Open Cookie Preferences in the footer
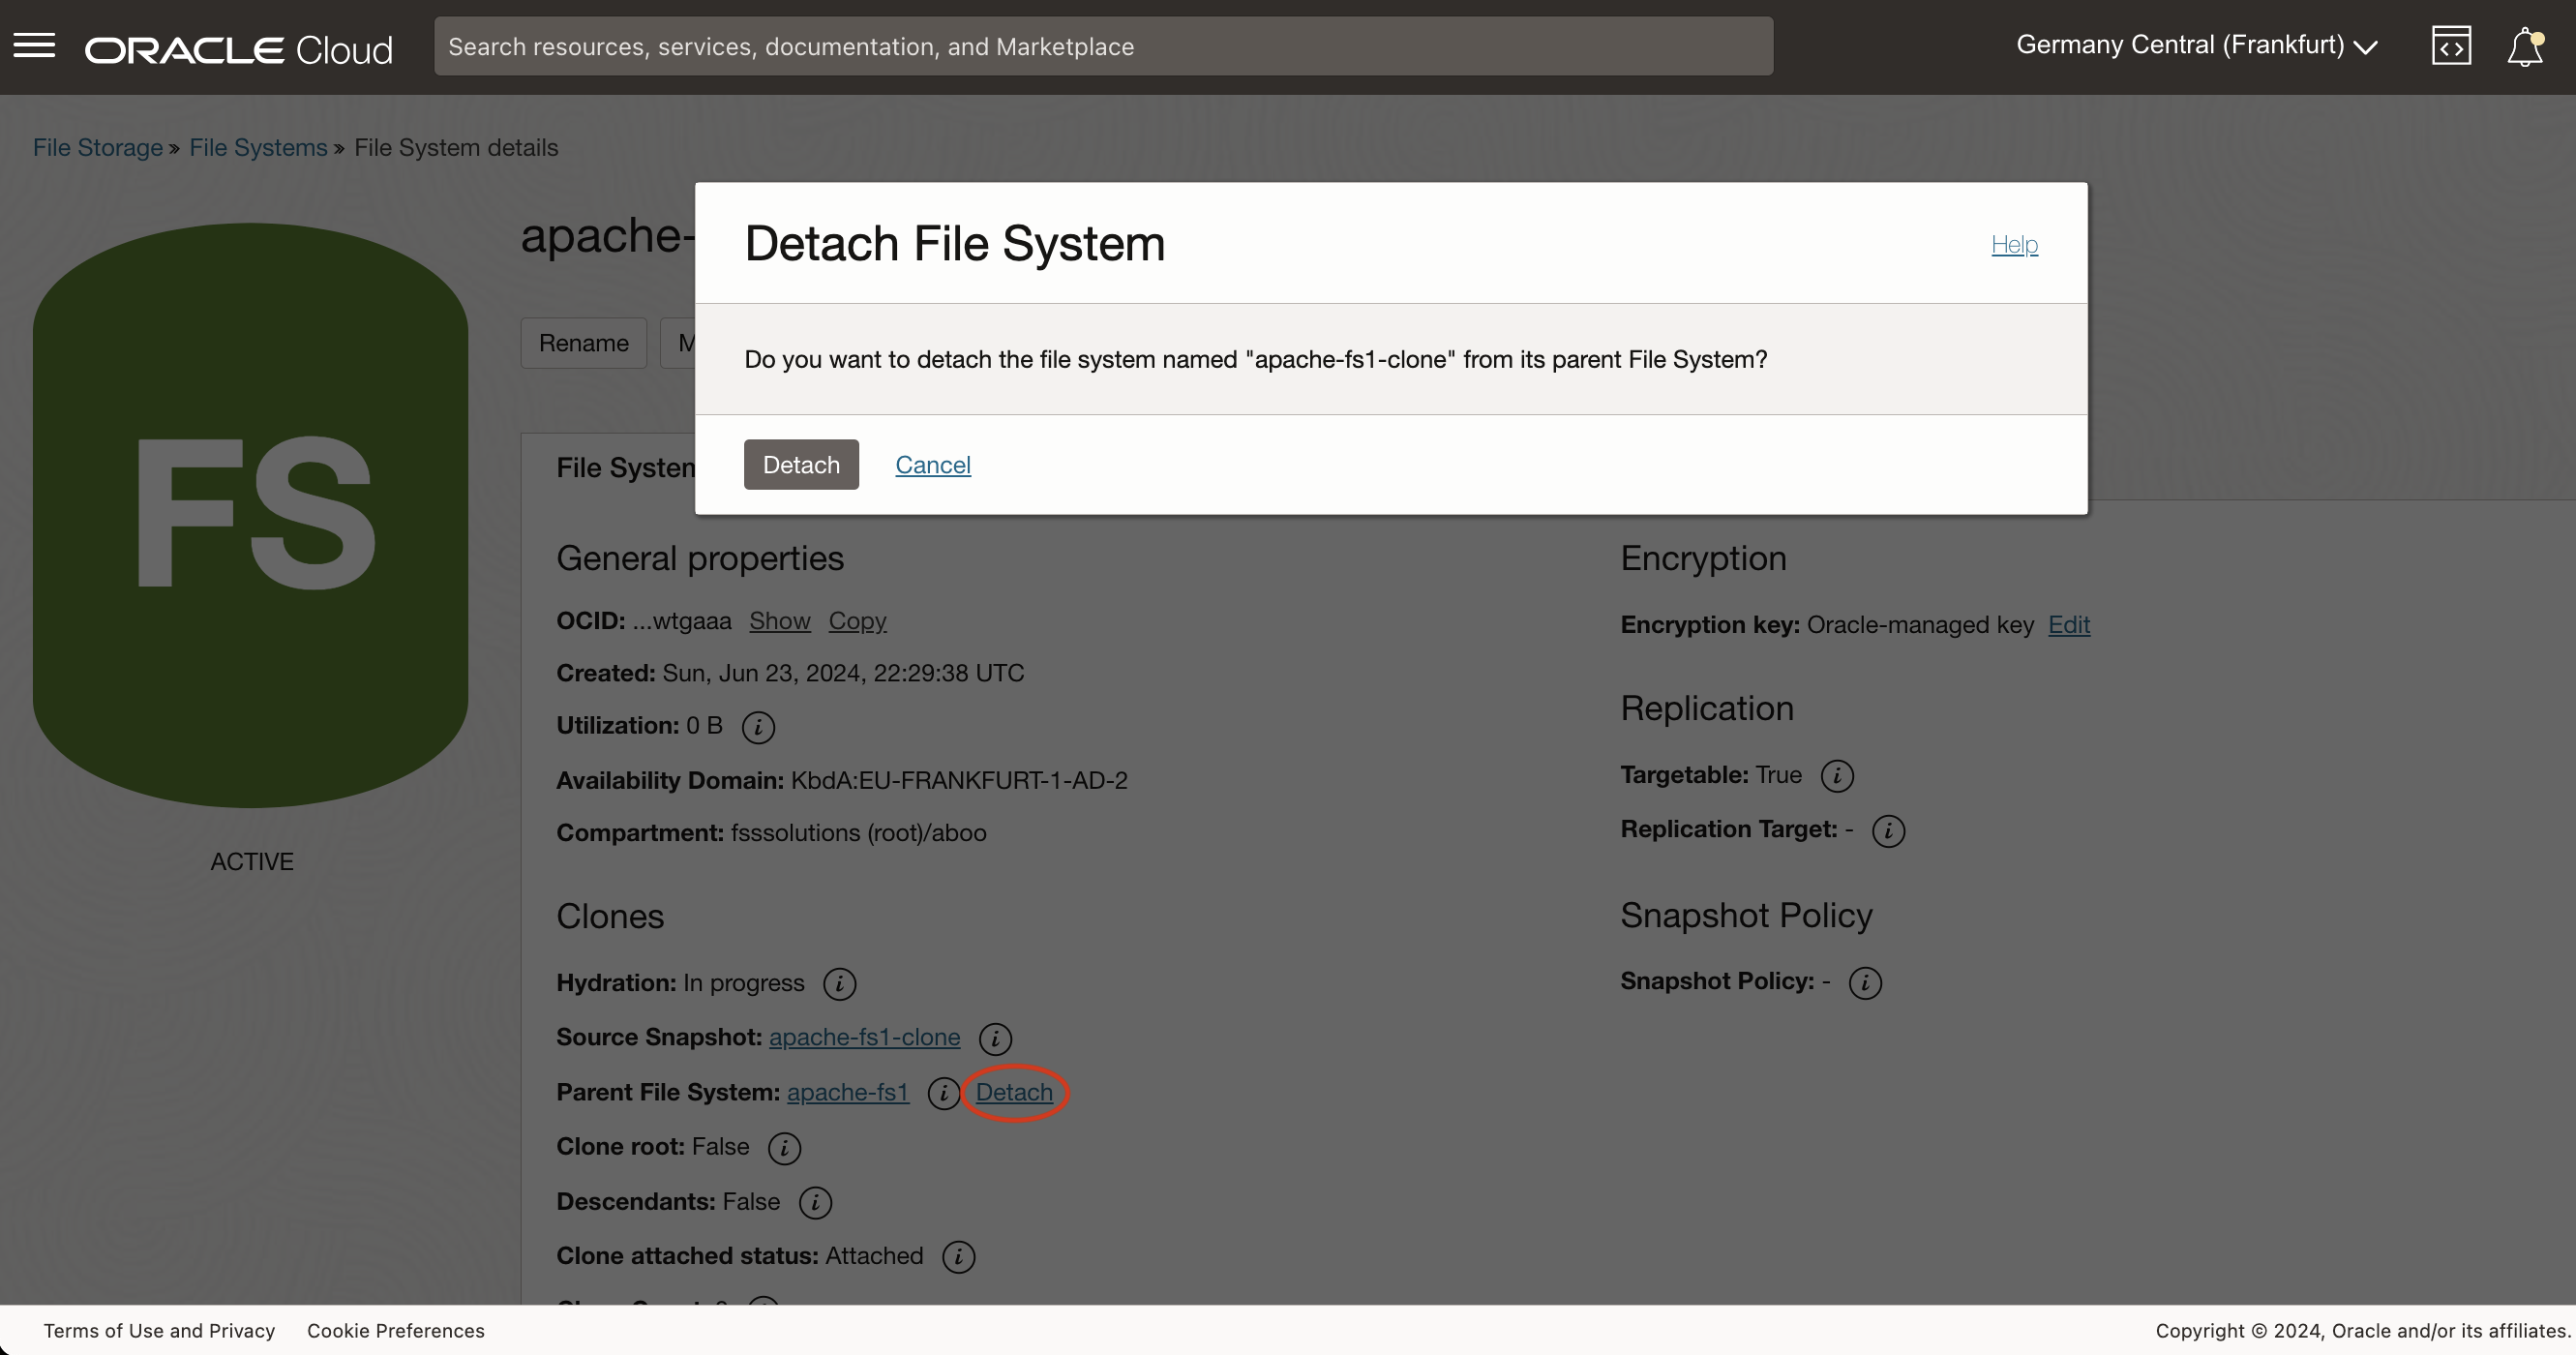Screen dimensions: 2576x1355 [395, 1330]
